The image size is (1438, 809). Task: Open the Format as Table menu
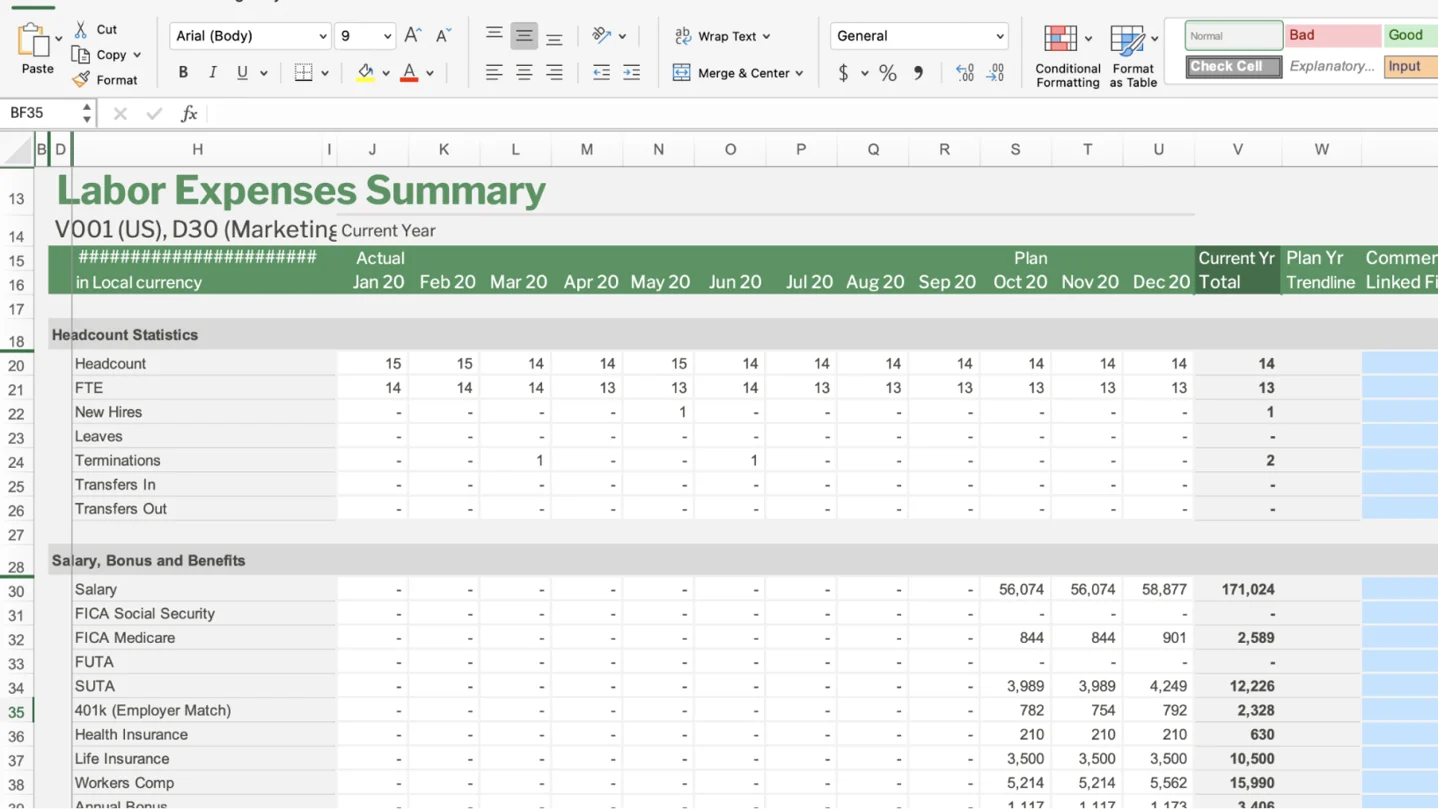point(1132,56)
